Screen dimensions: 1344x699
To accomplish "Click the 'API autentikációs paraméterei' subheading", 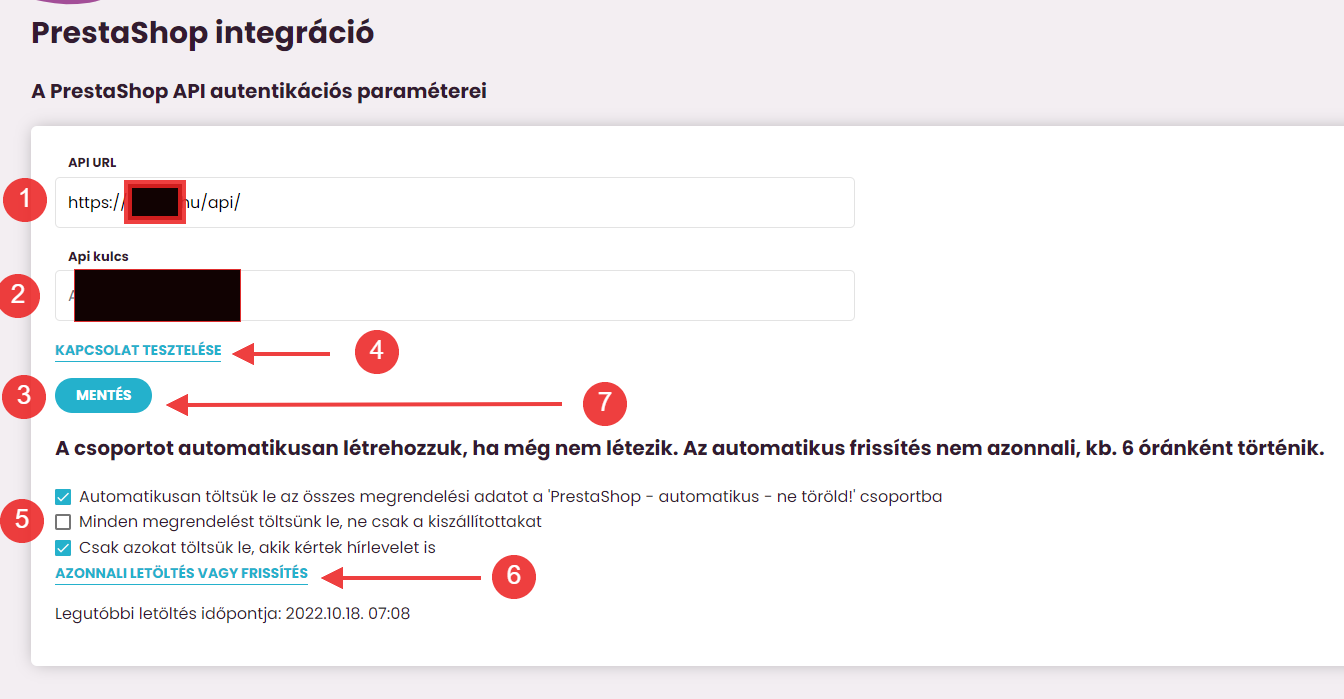I will point(259,92).
